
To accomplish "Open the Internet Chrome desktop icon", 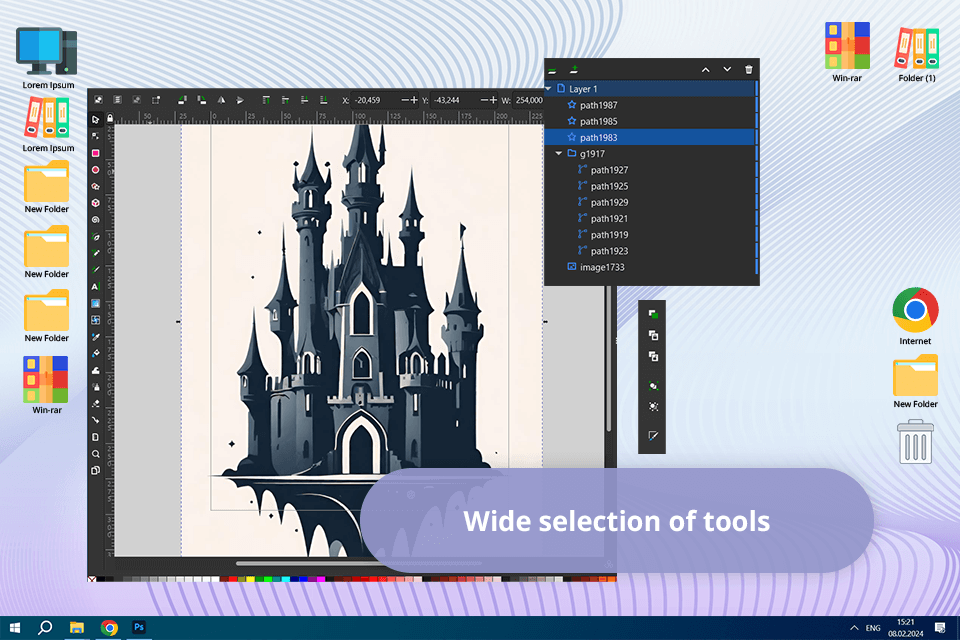I will pyautogui.click(x=915, y=316).
